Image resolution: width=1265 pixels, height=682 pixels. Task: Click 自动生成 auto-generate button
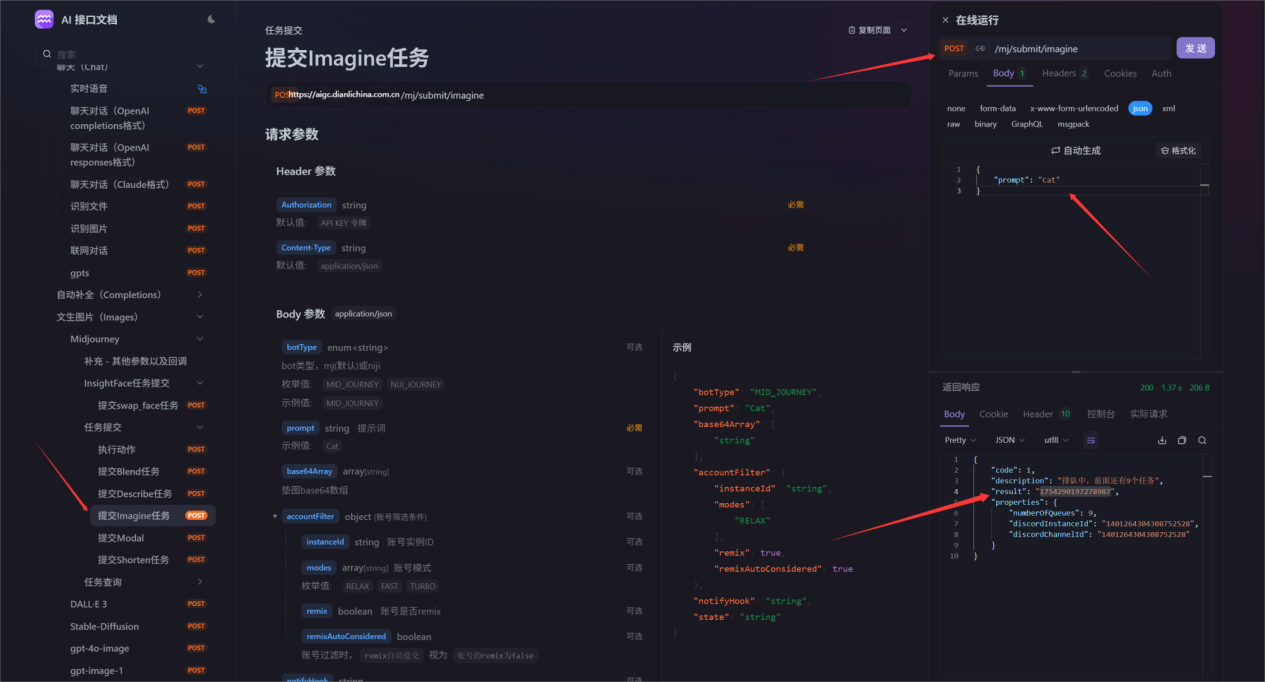coord(1075,150)
